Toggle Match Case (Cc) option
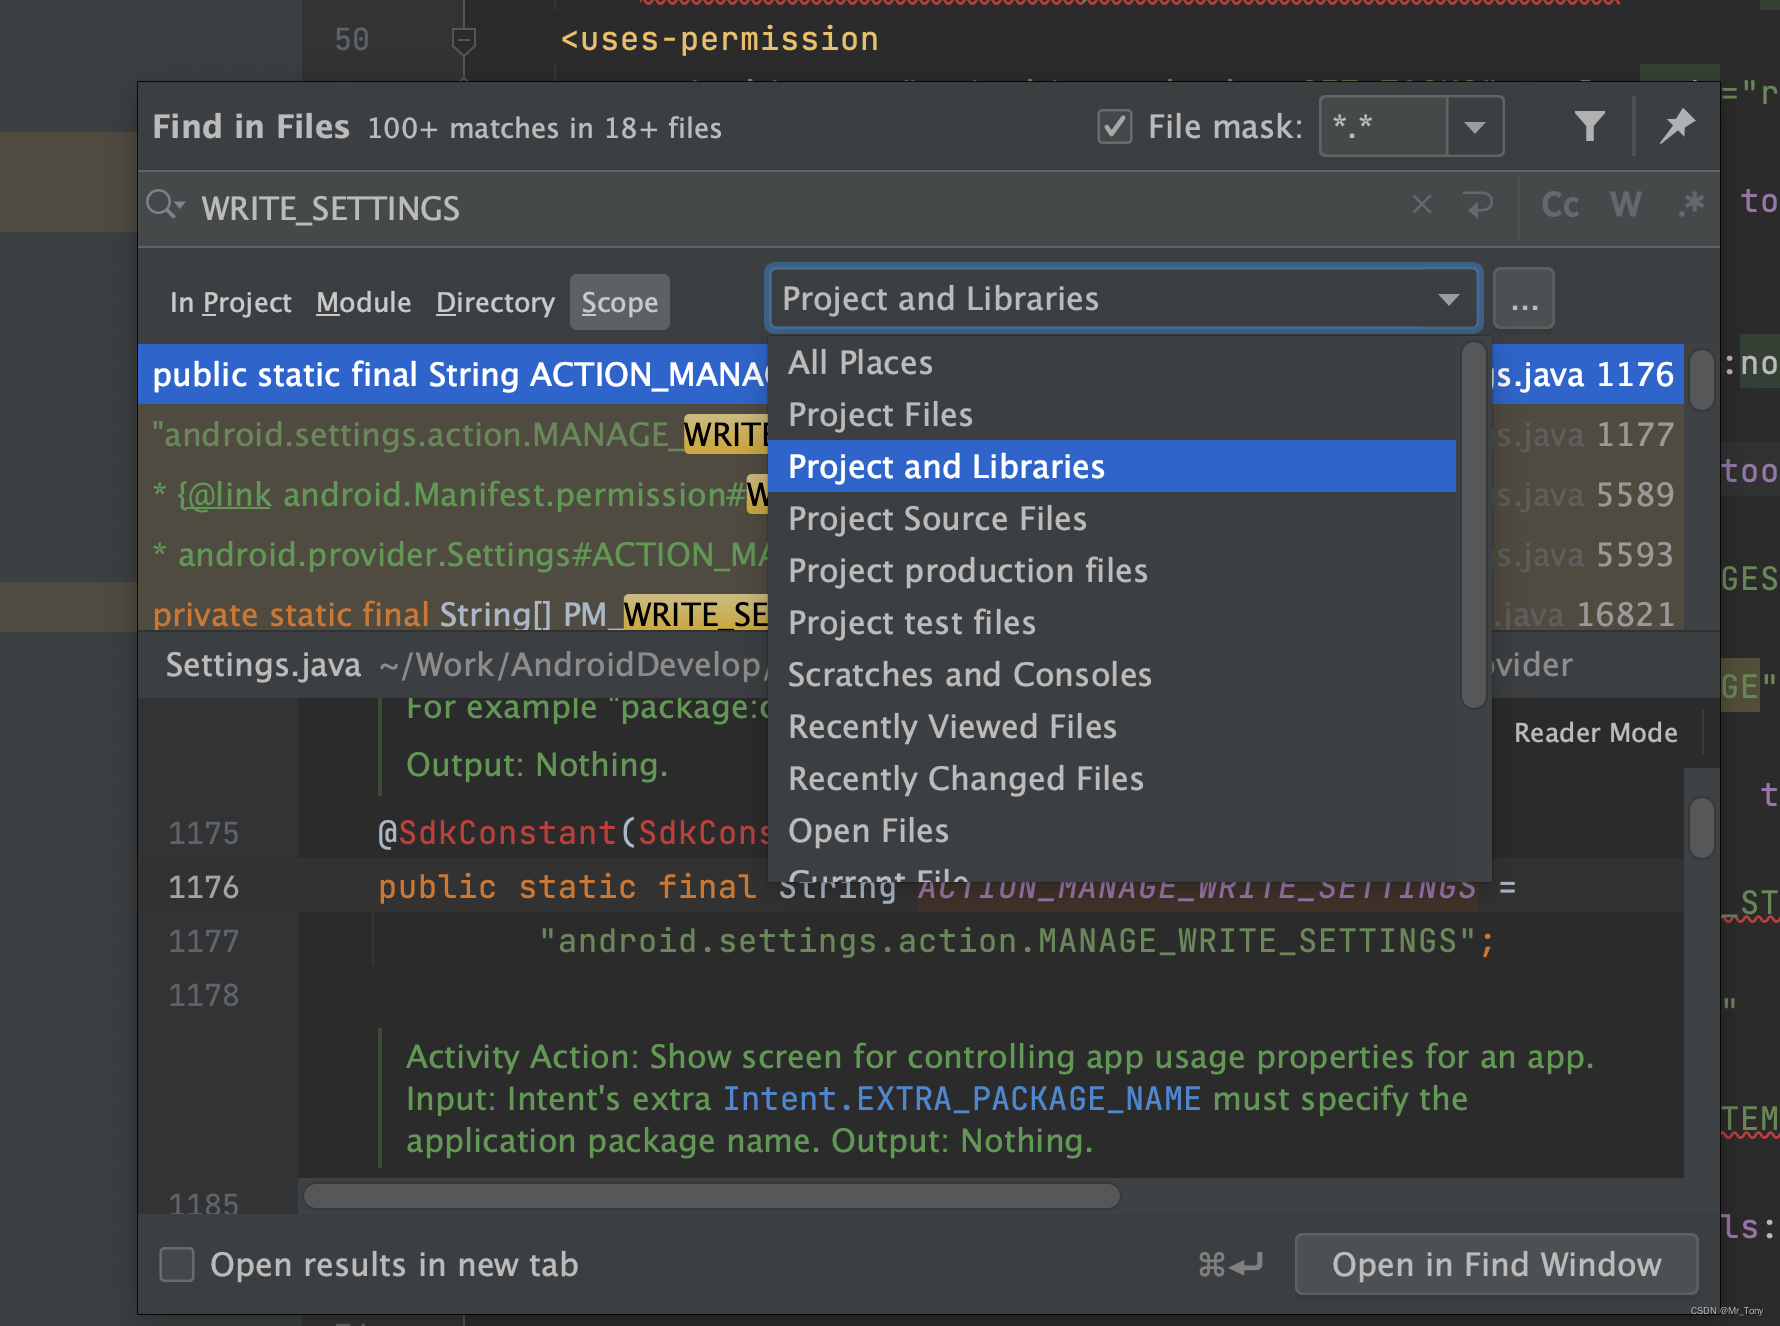The image size is (1780, 1326). tap(1559, 205)
